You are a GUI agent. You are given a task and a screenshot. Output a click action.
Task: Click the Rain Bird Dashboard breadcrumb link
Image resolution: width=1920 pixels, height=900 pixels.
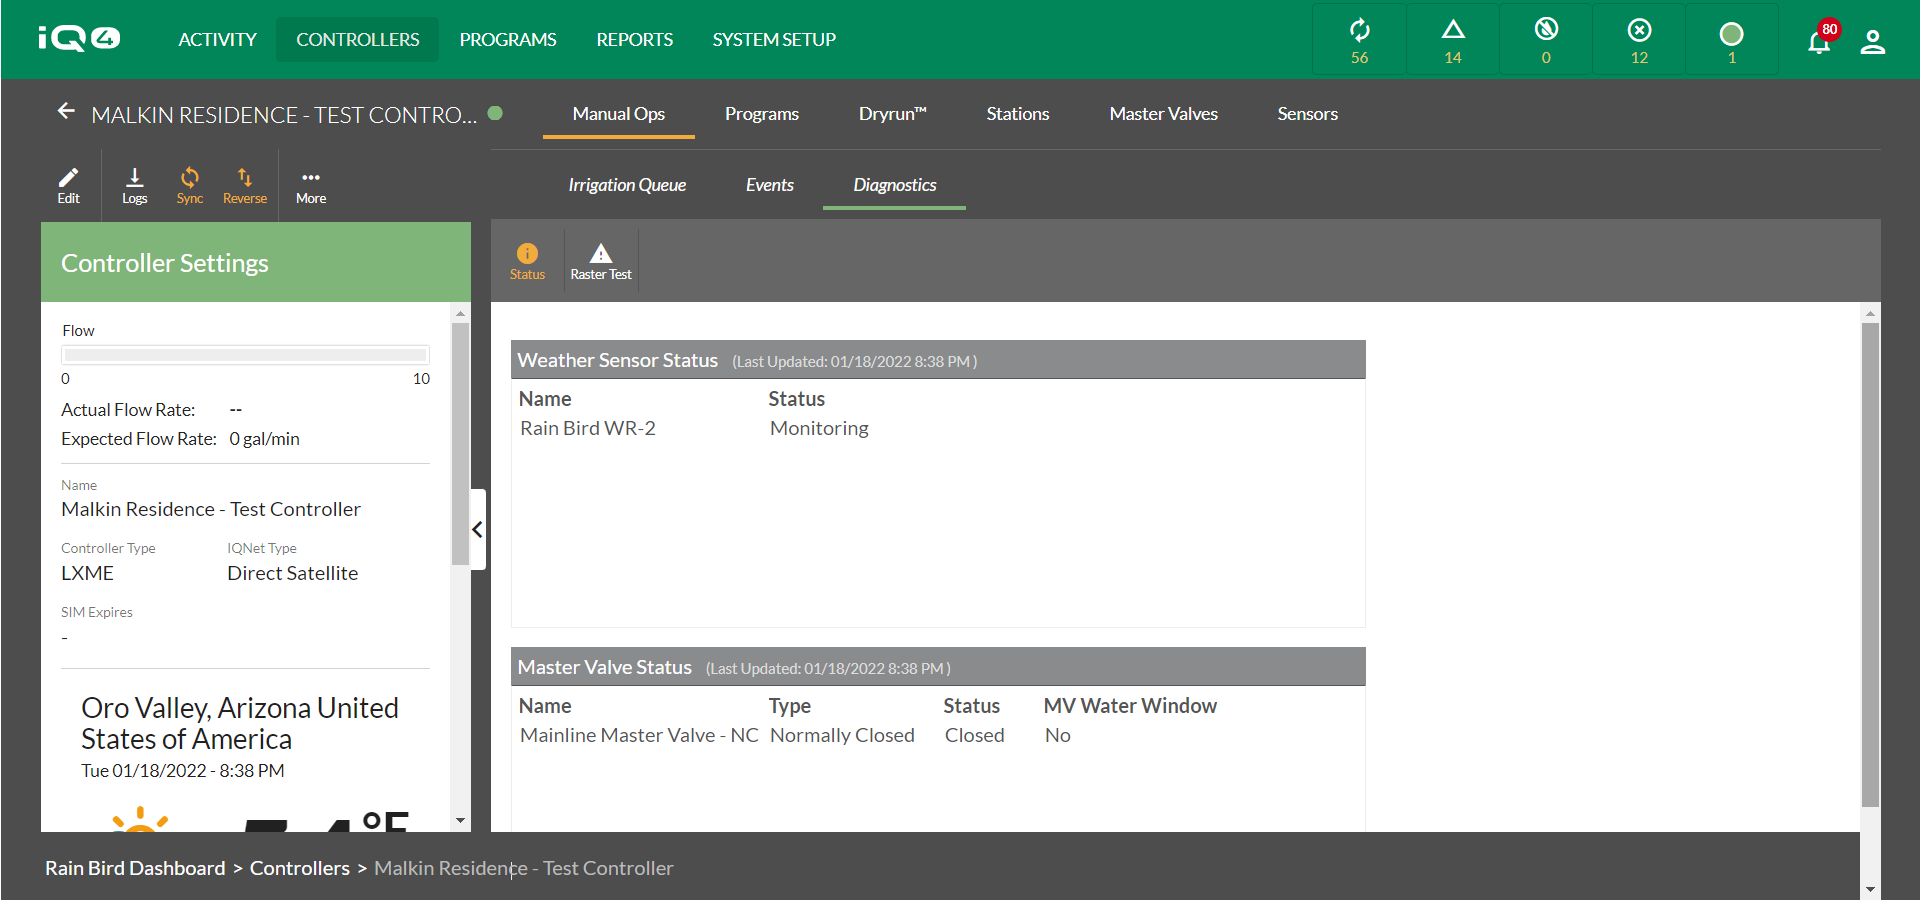(x=135, y=868)
